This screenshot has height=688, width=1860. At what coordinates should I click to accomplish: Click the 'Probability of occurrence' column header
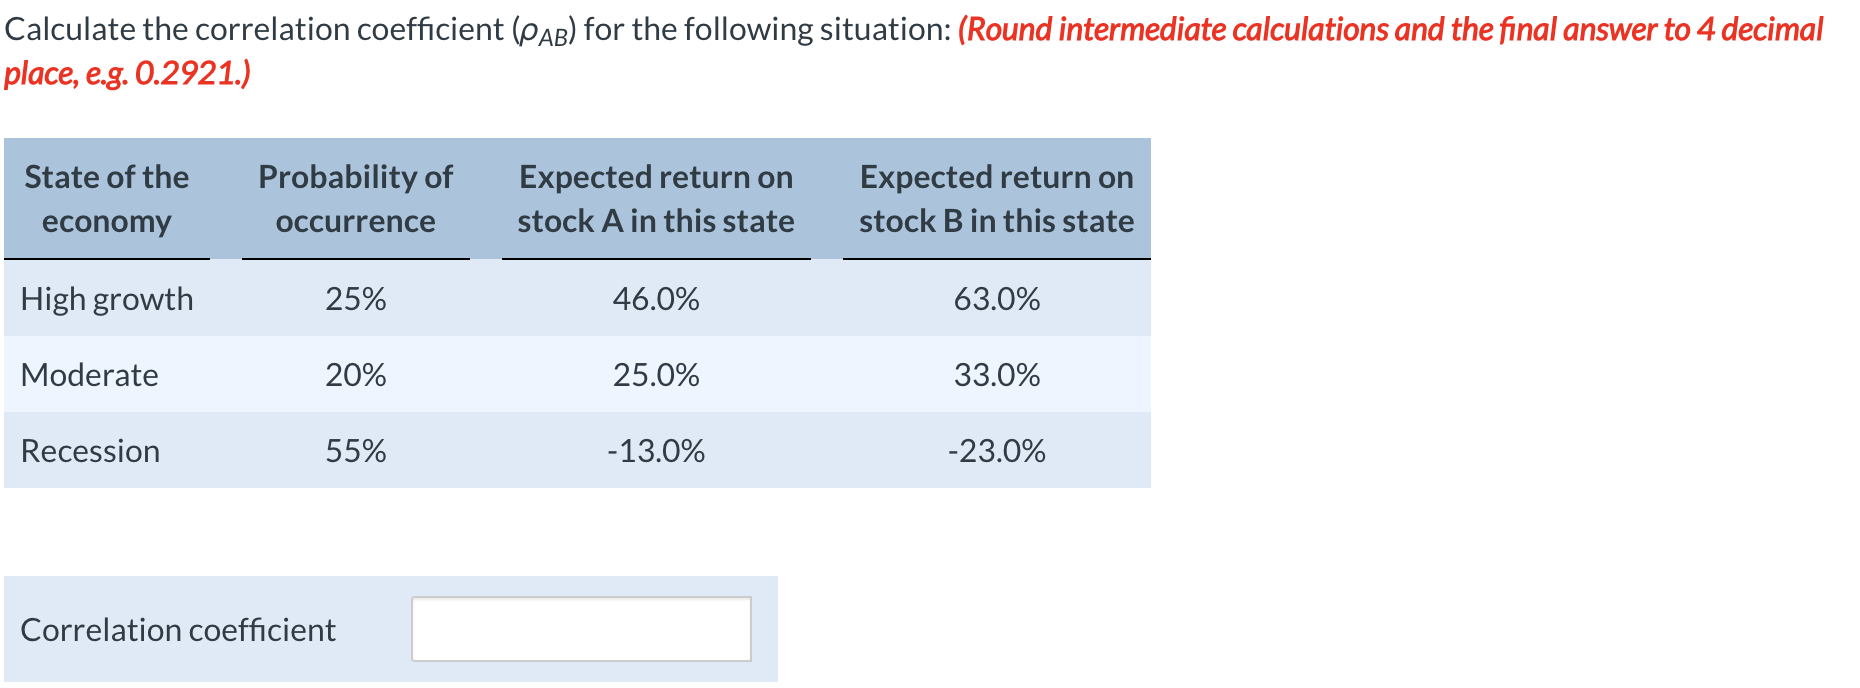356,198
